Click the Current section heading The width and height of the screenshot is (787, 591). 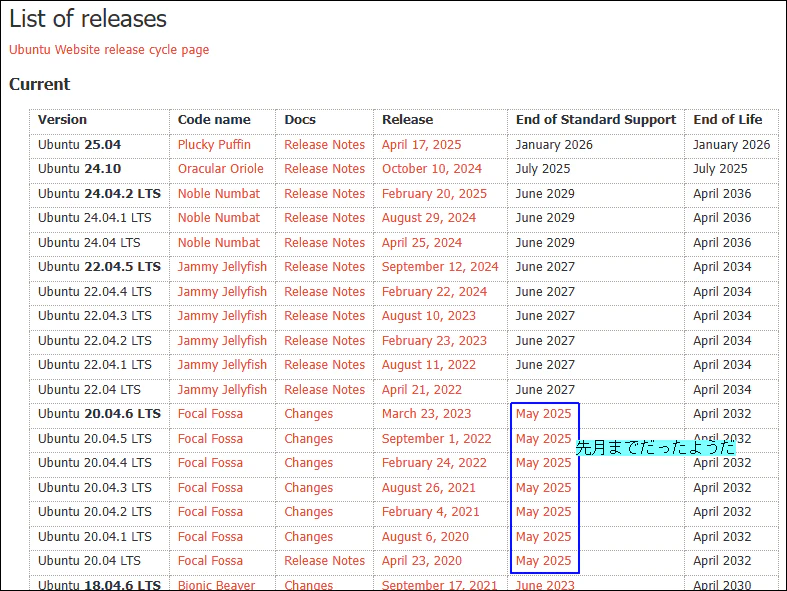(40, 84)
